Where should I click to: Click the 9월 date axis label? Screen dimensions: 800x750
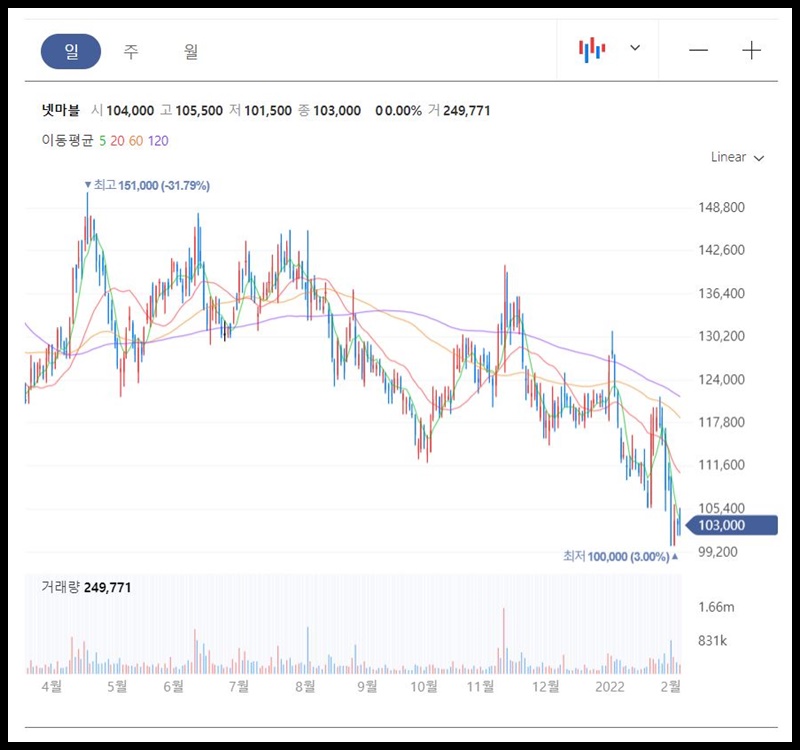[x=366, y=686]
